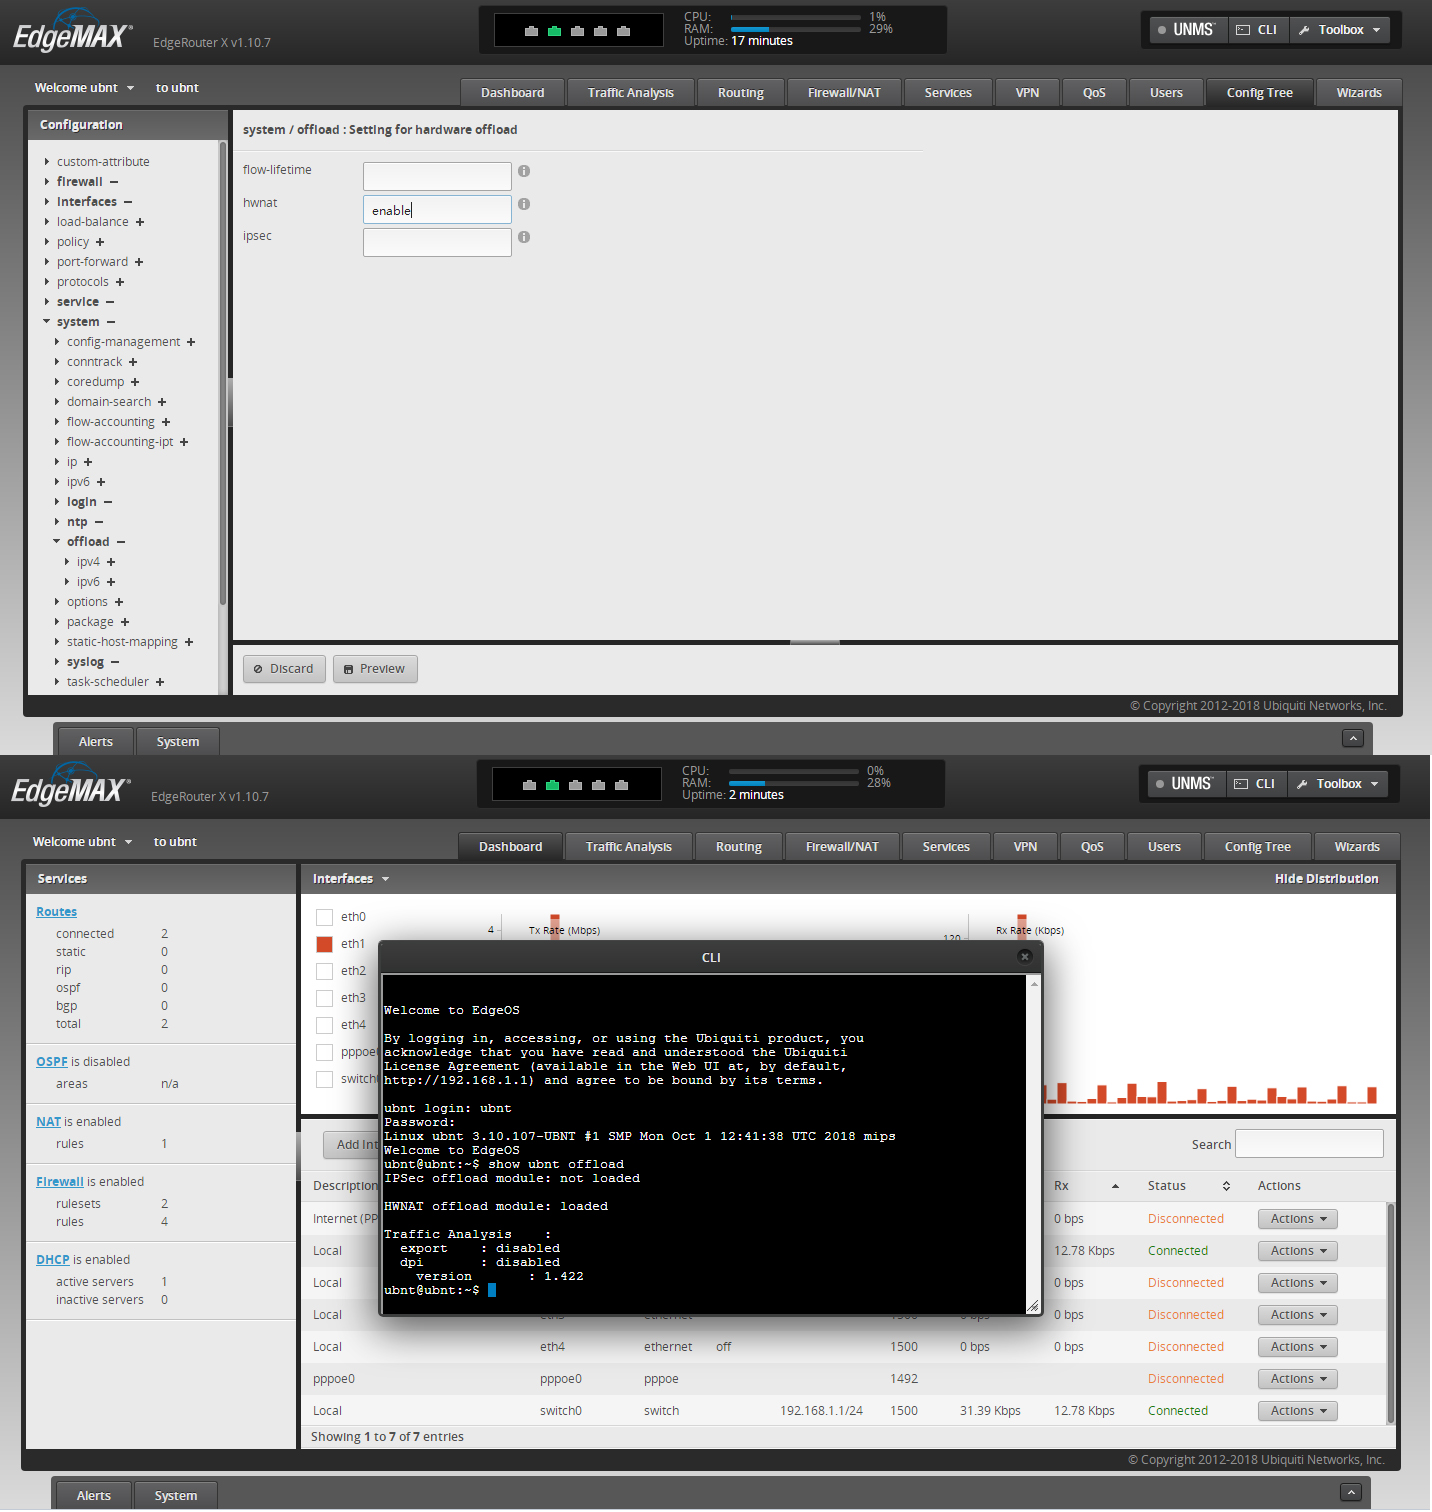Click the minus icon beside service
This screenshot has width=1432, height=1512.
point(110,302)
